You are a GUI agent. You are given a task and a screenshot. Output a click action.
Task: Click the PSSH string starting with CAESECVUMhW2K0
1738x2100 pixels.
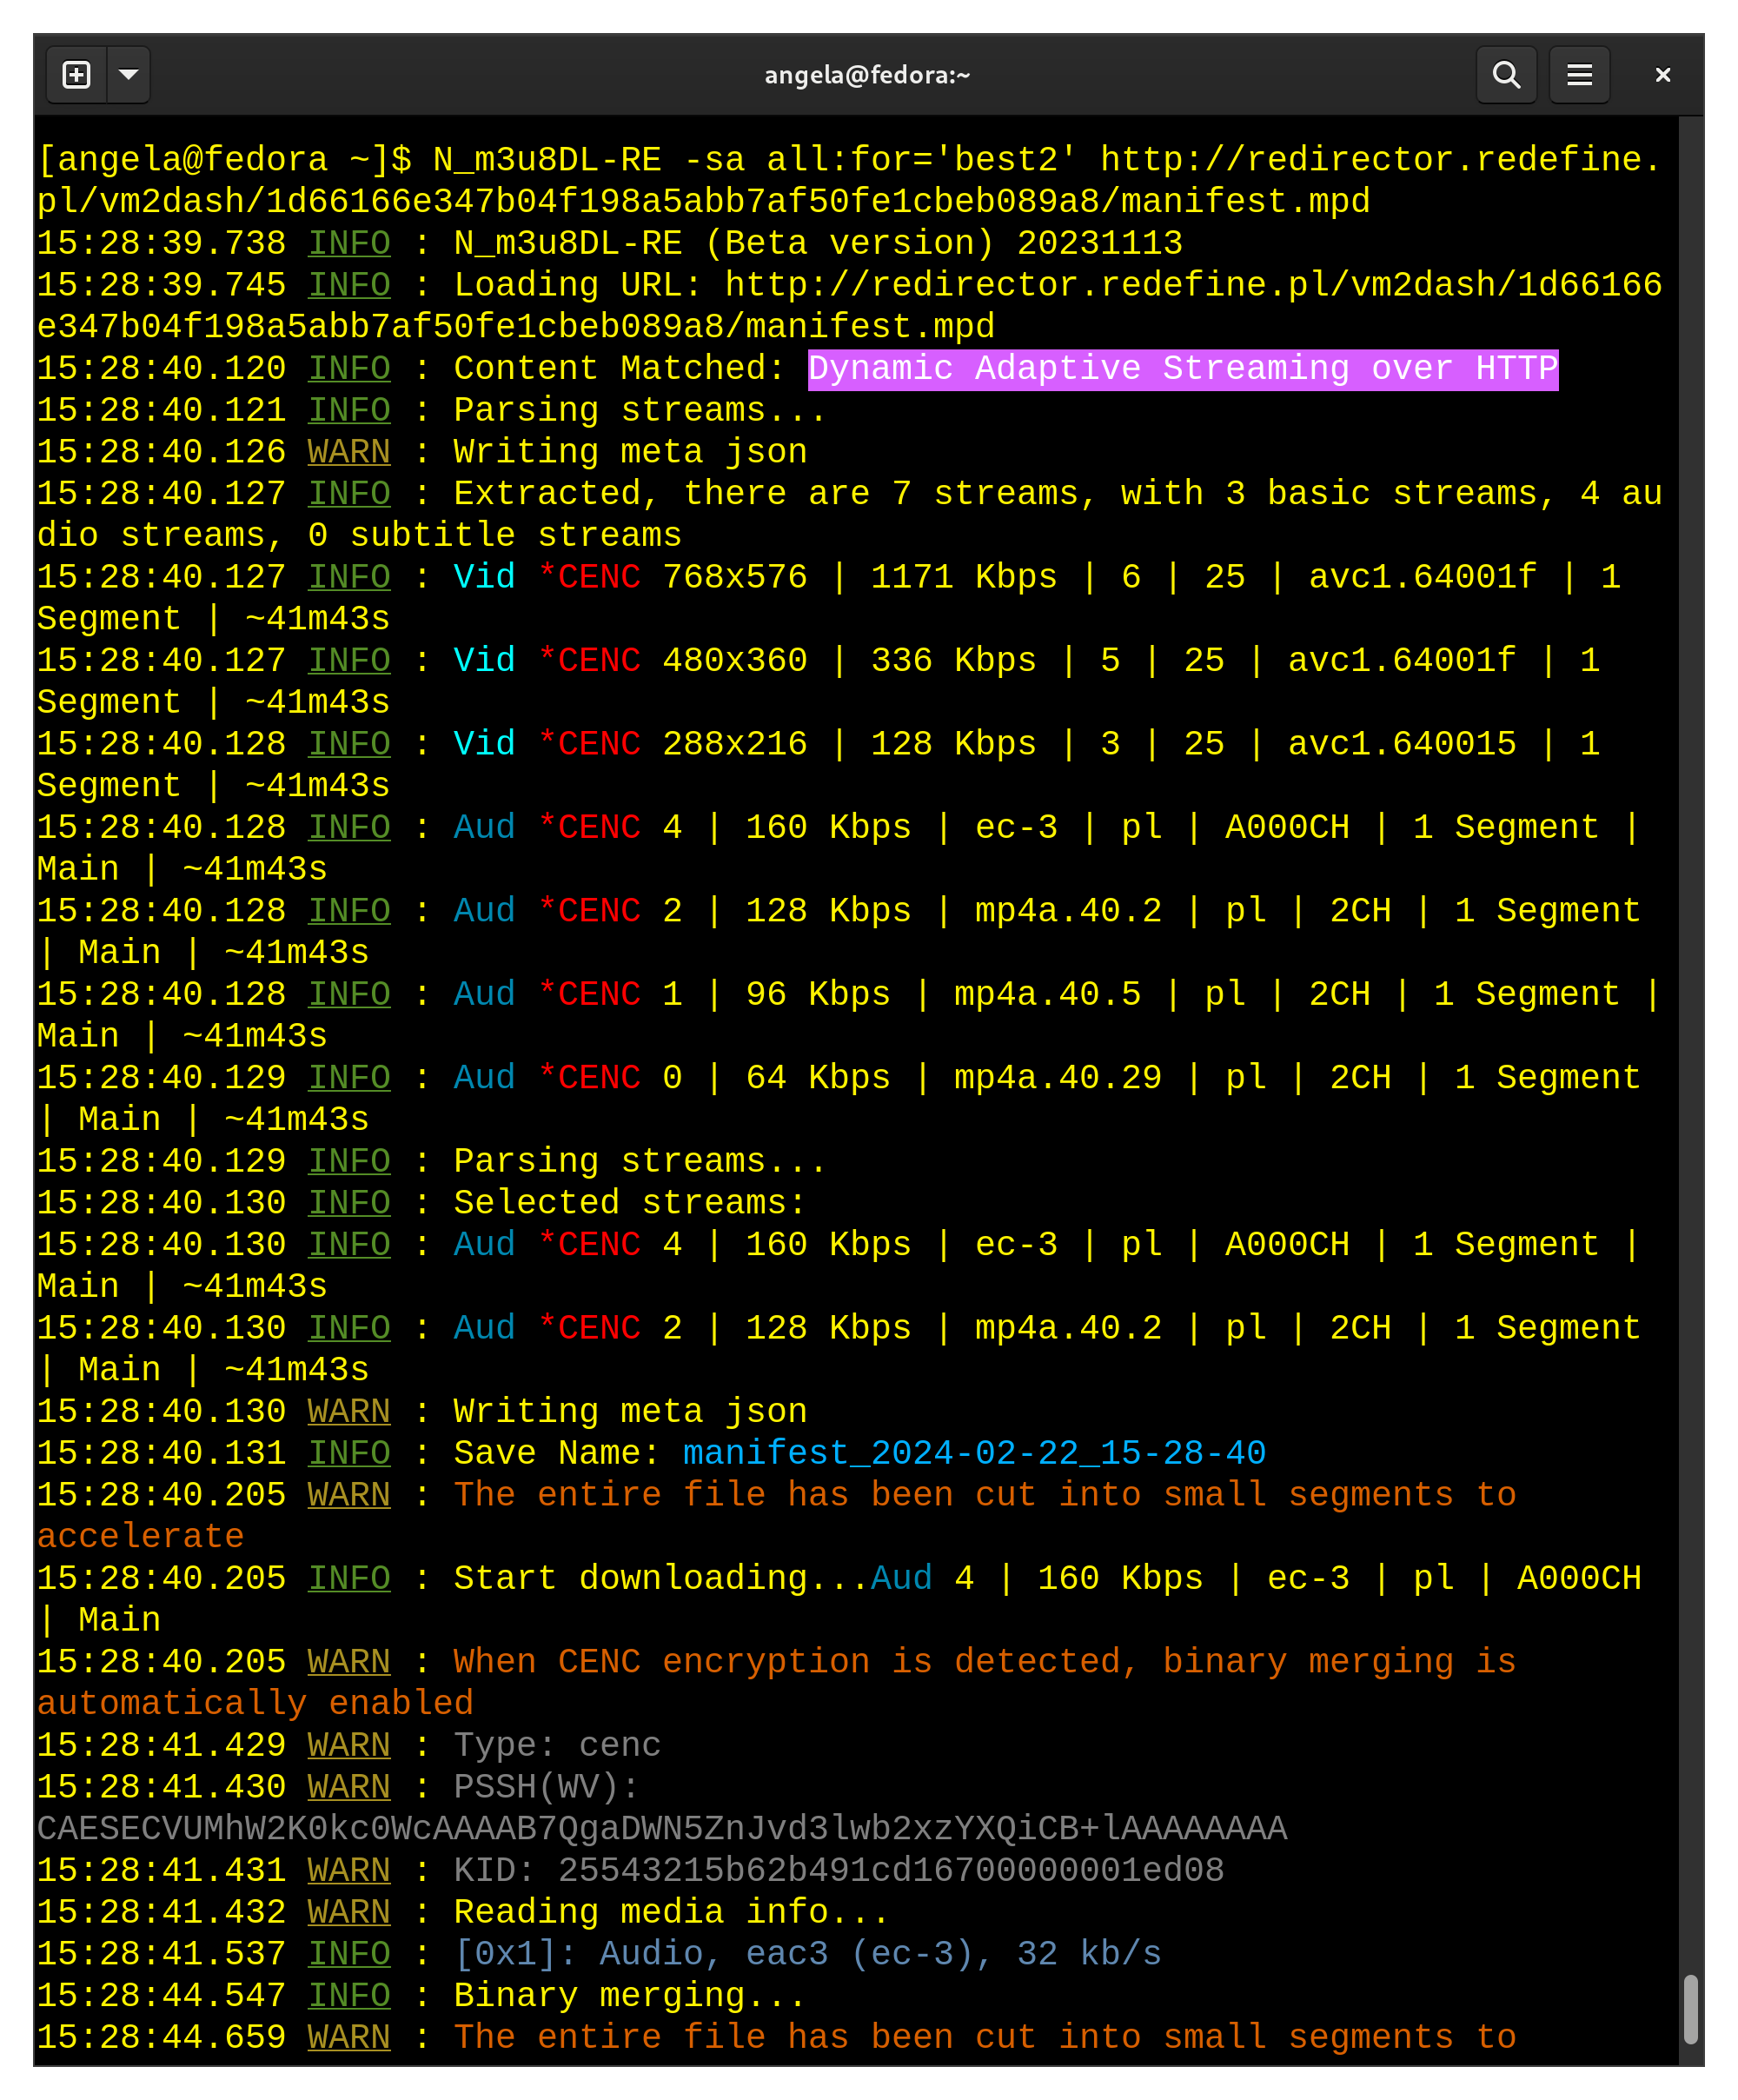662,1828
